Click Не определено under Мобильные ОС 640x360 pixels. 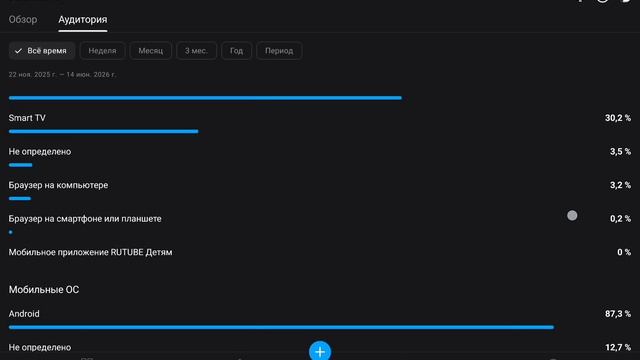tap(40, 347)
